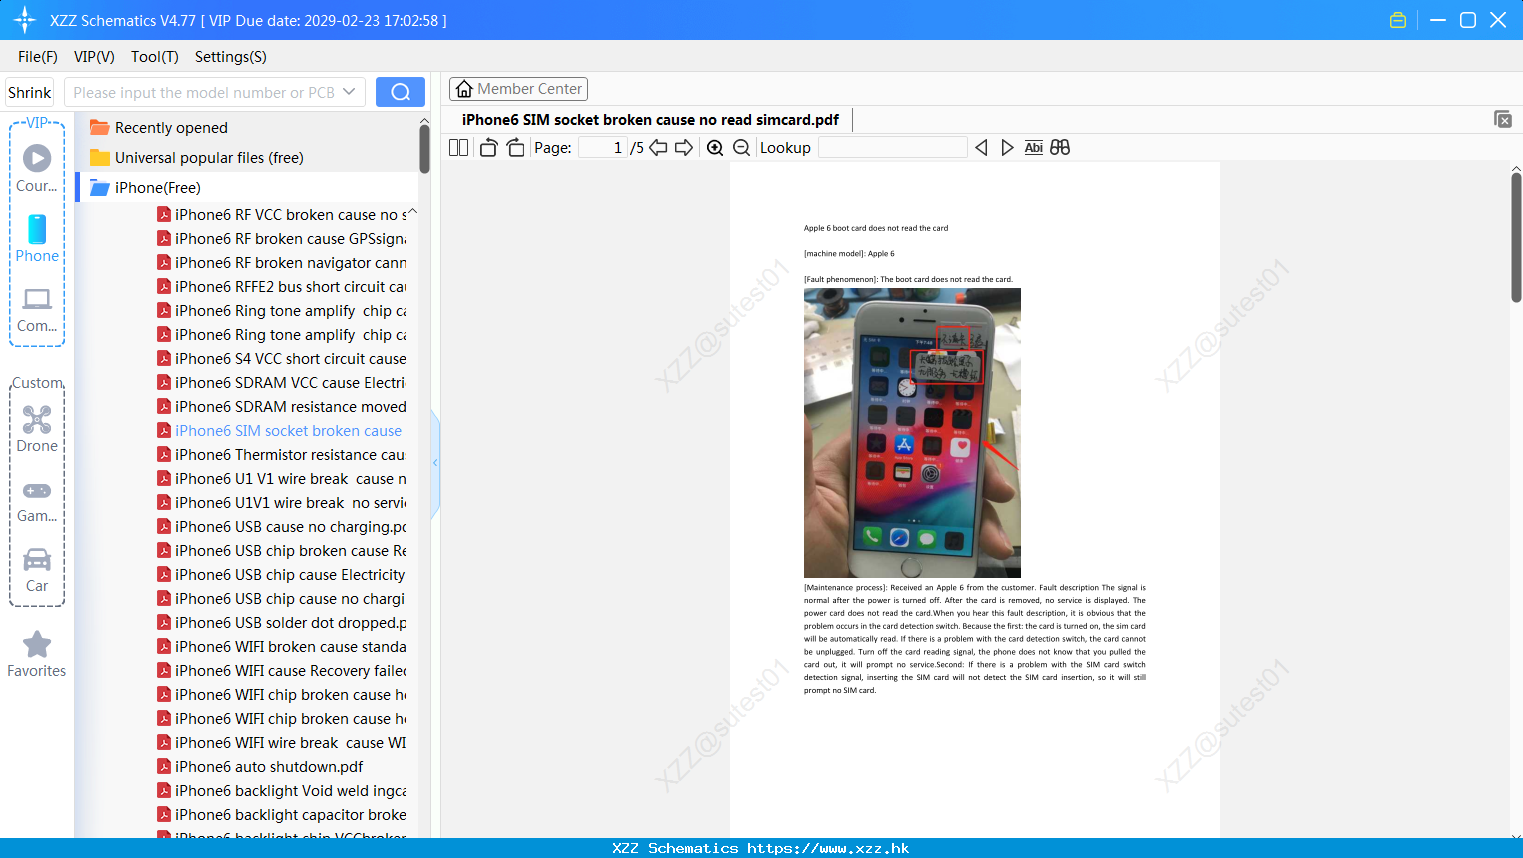Zoom in on the PDF
The width and height of the screenshot is (1523, 858).
[x=715, y=148]
